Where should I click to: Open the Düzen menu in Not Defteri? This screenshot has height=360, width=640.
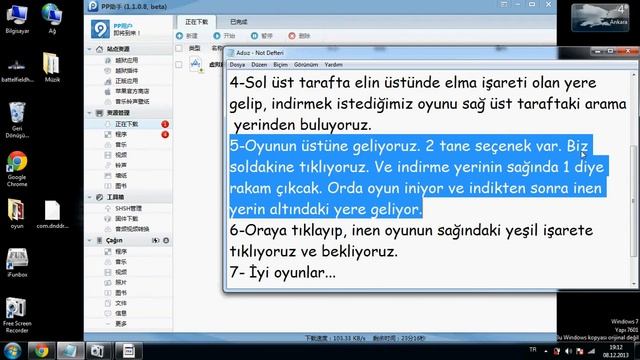[259, 65]
